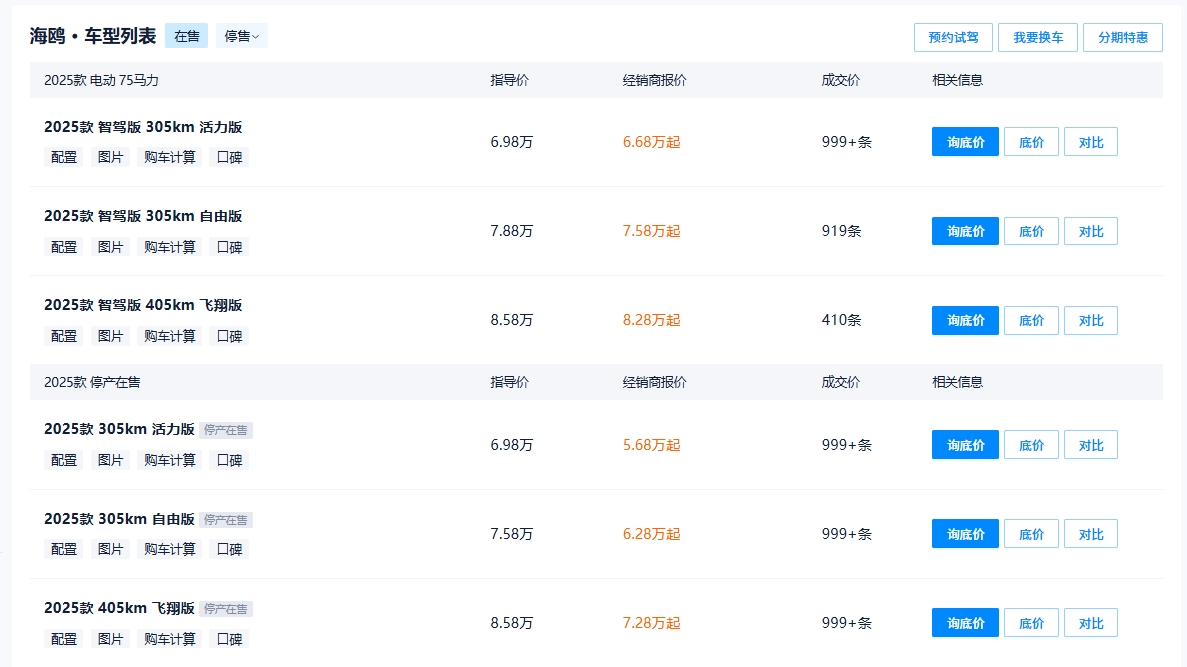Click 询底价 for 智驾版 305km 活力版

click(965, 142)
